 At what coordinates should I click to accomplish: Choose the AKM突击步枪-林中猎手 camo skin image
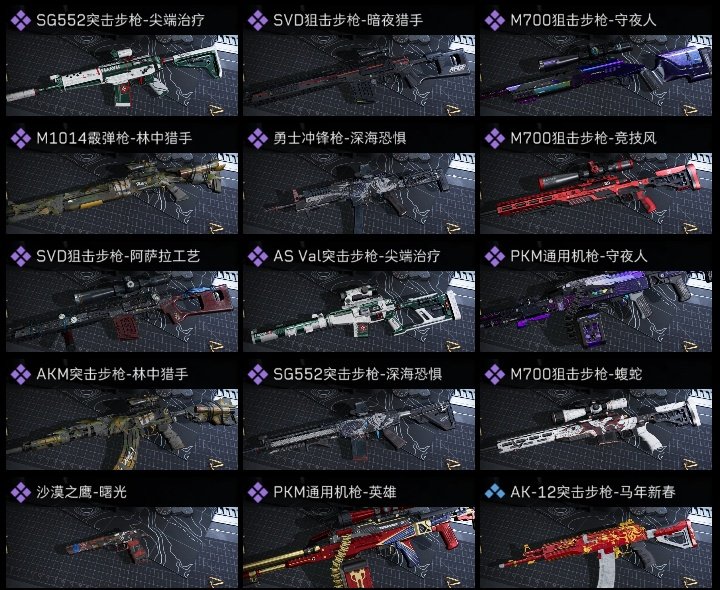pyautogui.click(x=122, y=429)
